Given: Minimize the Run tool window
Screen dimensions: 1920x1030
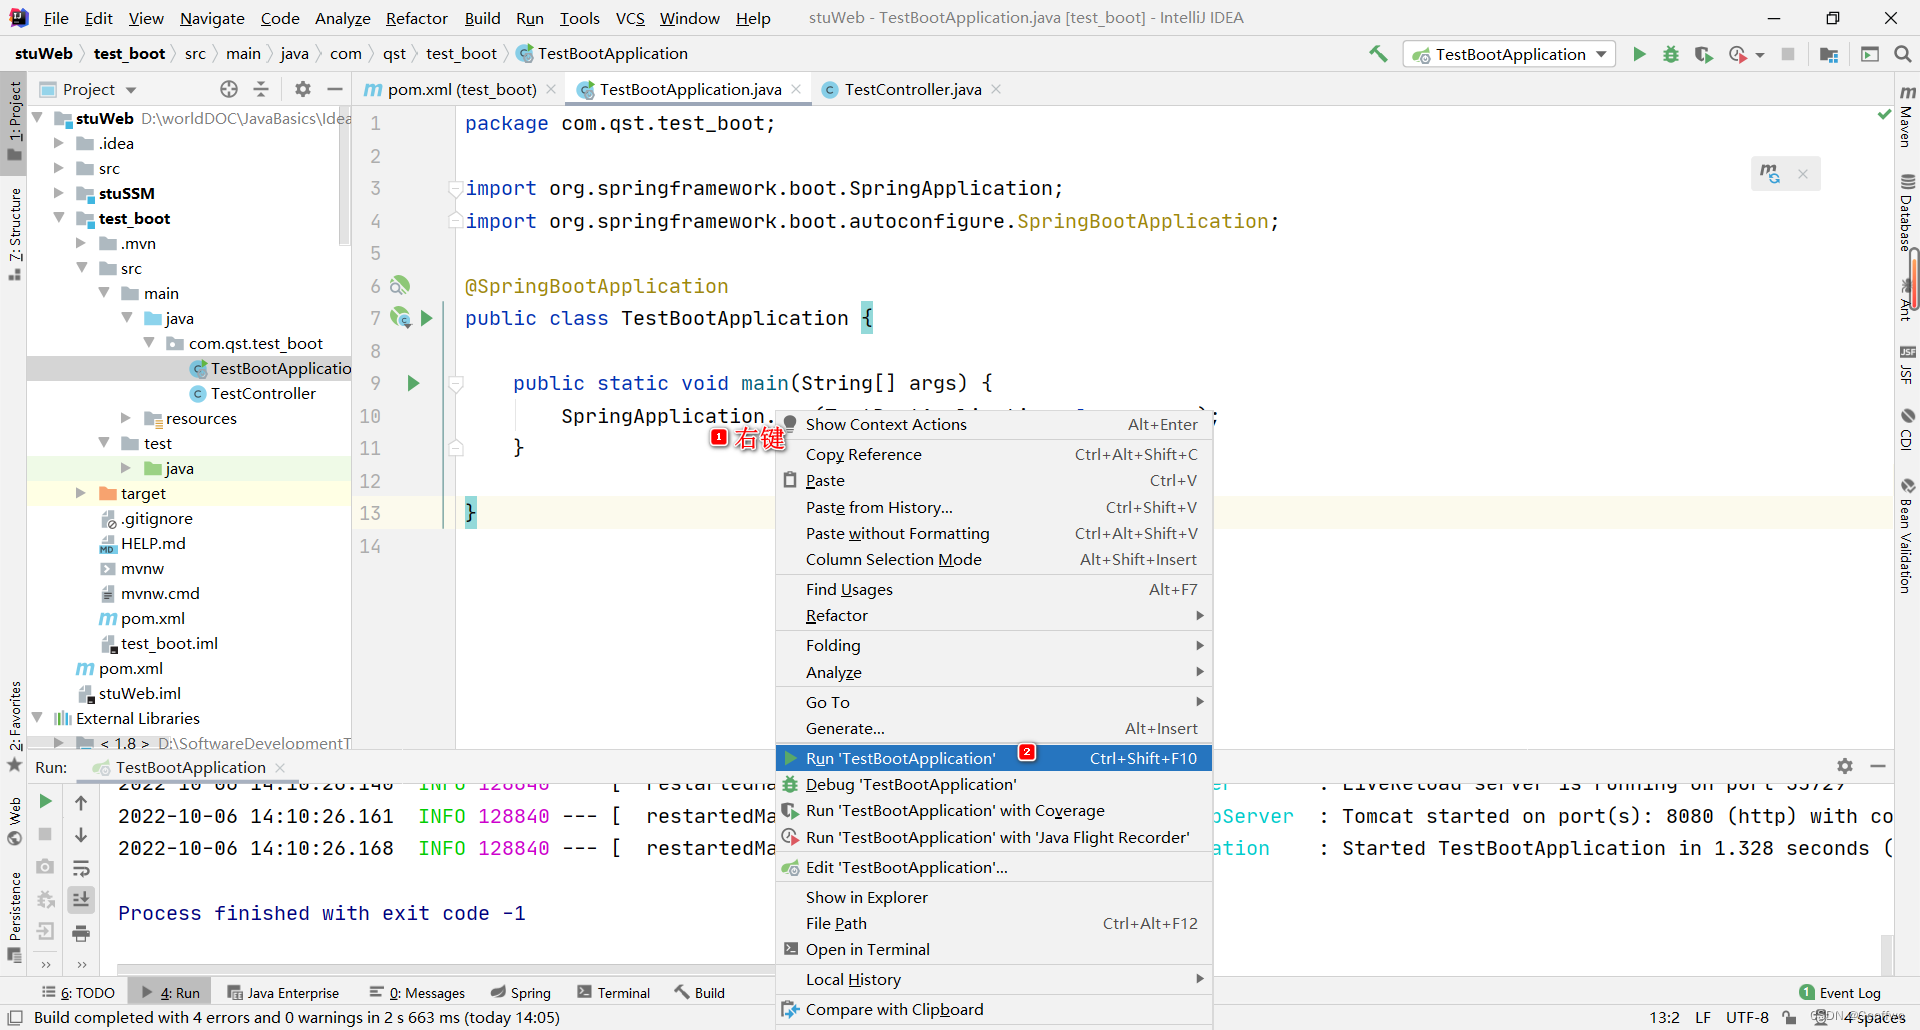Looking at the screenshot, I should (x=1877, y=766).
